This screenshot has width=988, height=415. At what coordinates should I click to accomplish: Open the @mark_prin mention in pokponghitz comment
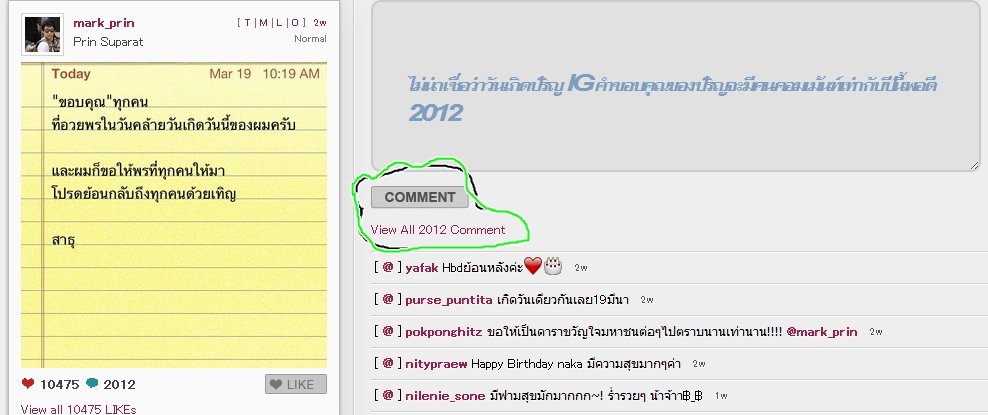click(x=822, y=332)
